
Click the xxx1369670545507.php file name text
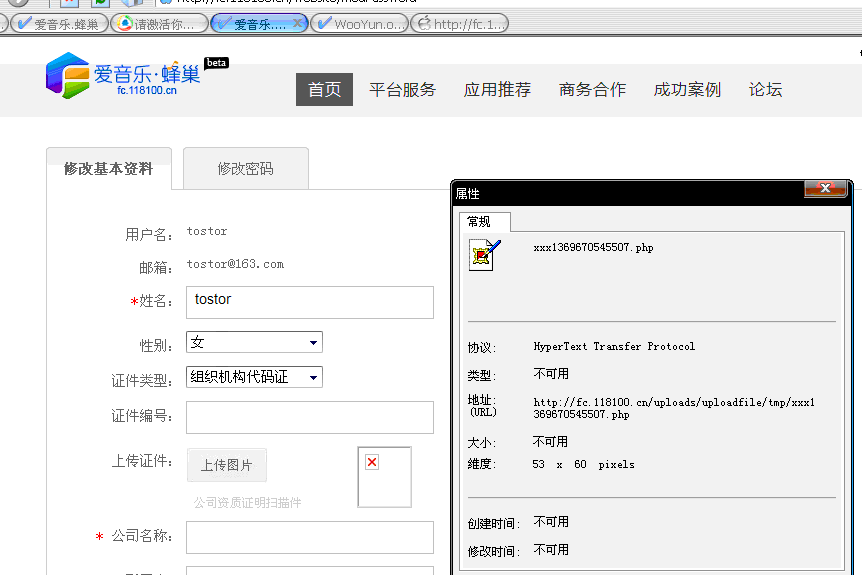[593, 247]
